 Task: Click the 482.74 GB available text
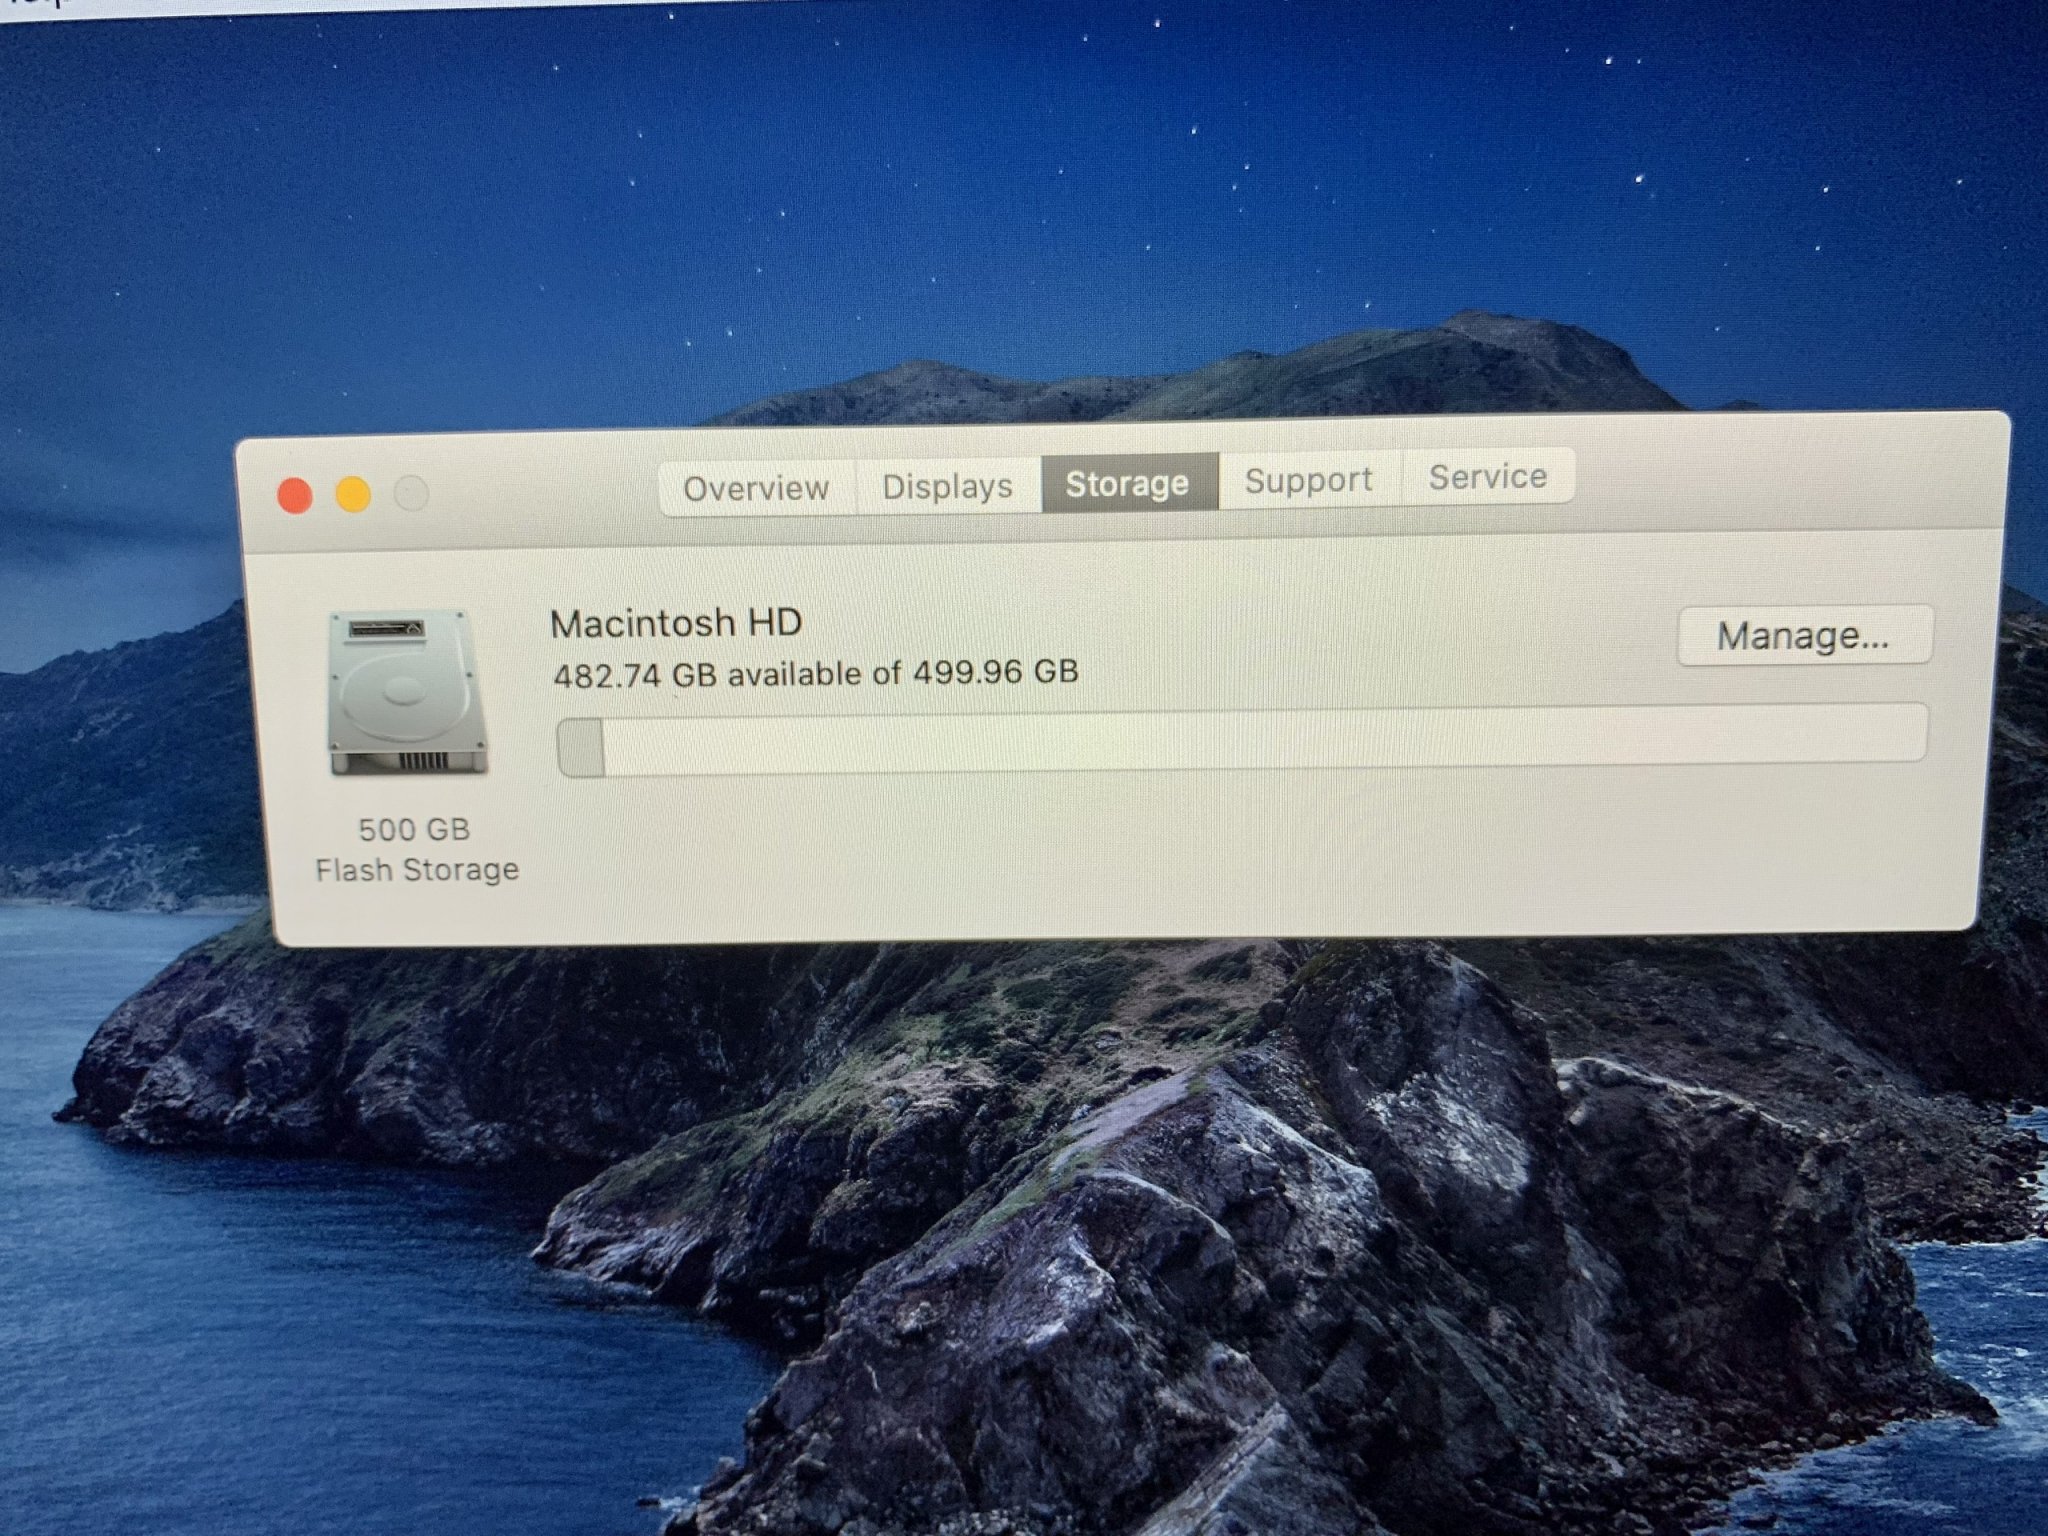point(815,673)
